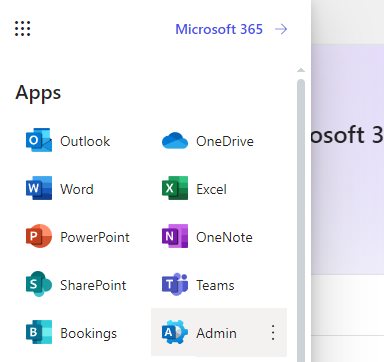The image size is (384, 362).
Task: Launch OneNote from its purple icon
Action: 175,236
